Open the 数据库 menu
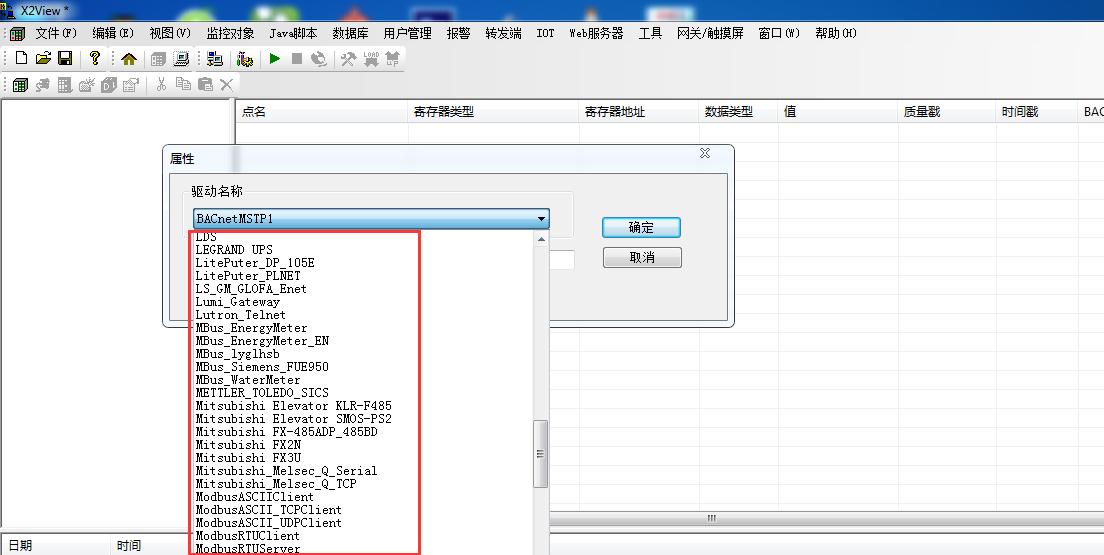The image size is (1104, 555). point(350,33)
